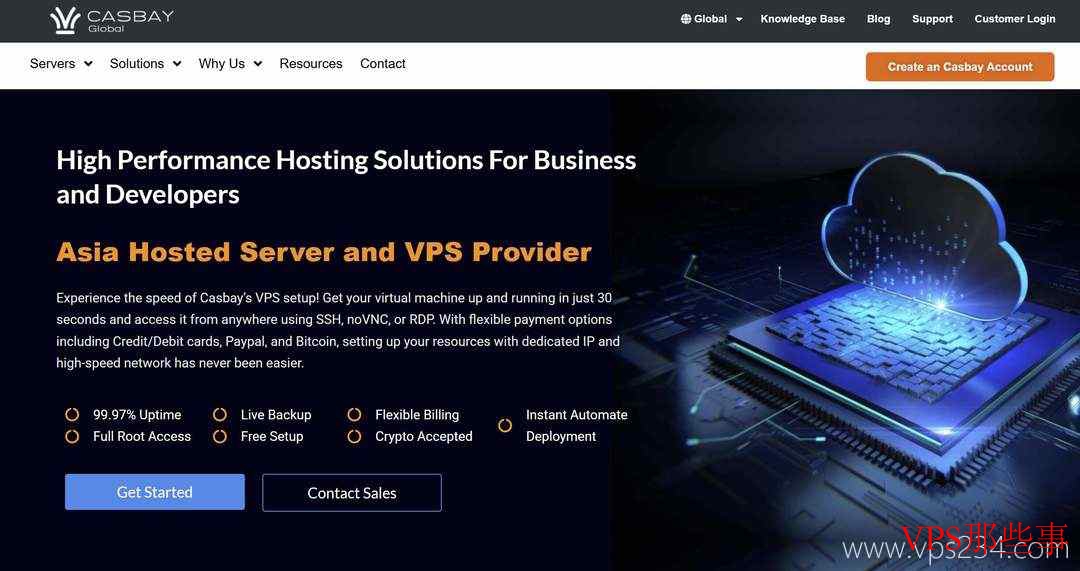Viewport: 1080px width, 571px height.
Task: Click the Casbay crown logo icon
Action: [x=65, y=20]
